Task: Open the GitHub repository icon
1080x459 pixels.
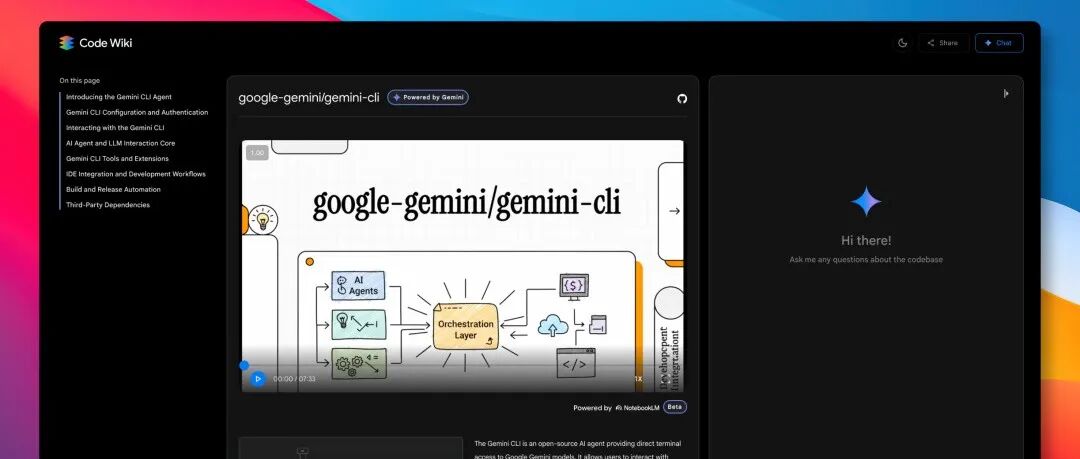Action: (682, 99)
